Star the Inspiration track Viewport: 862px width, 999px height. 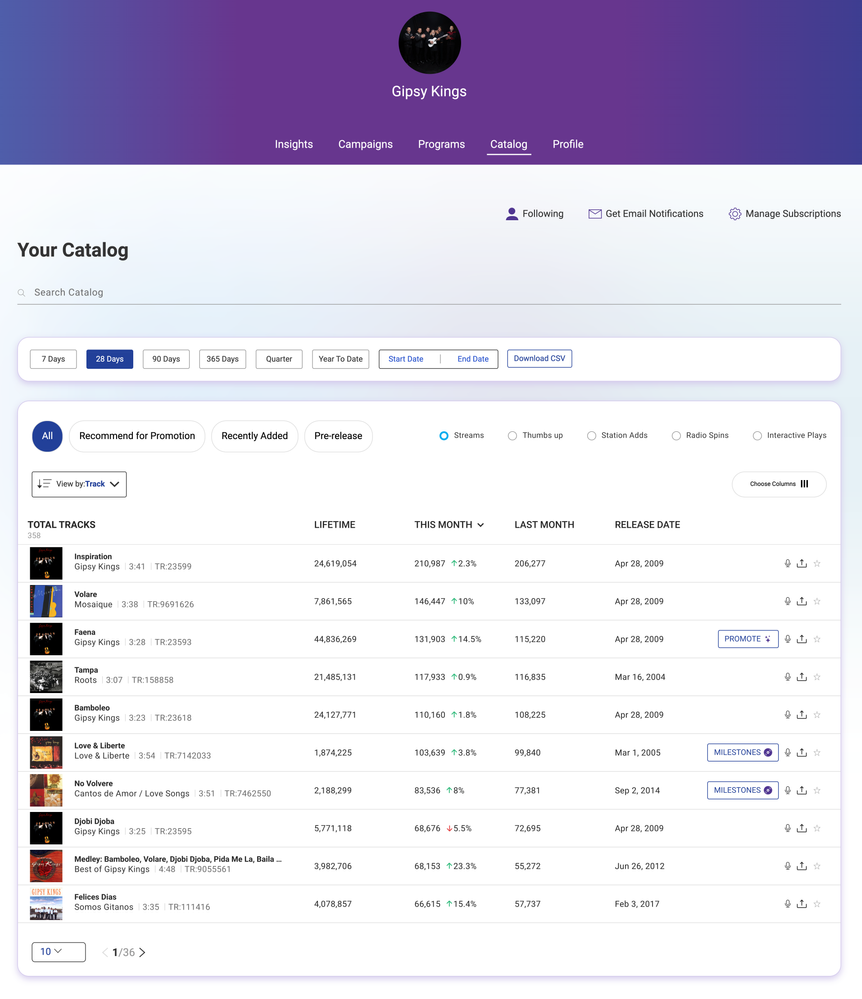(x=817, y=563)
